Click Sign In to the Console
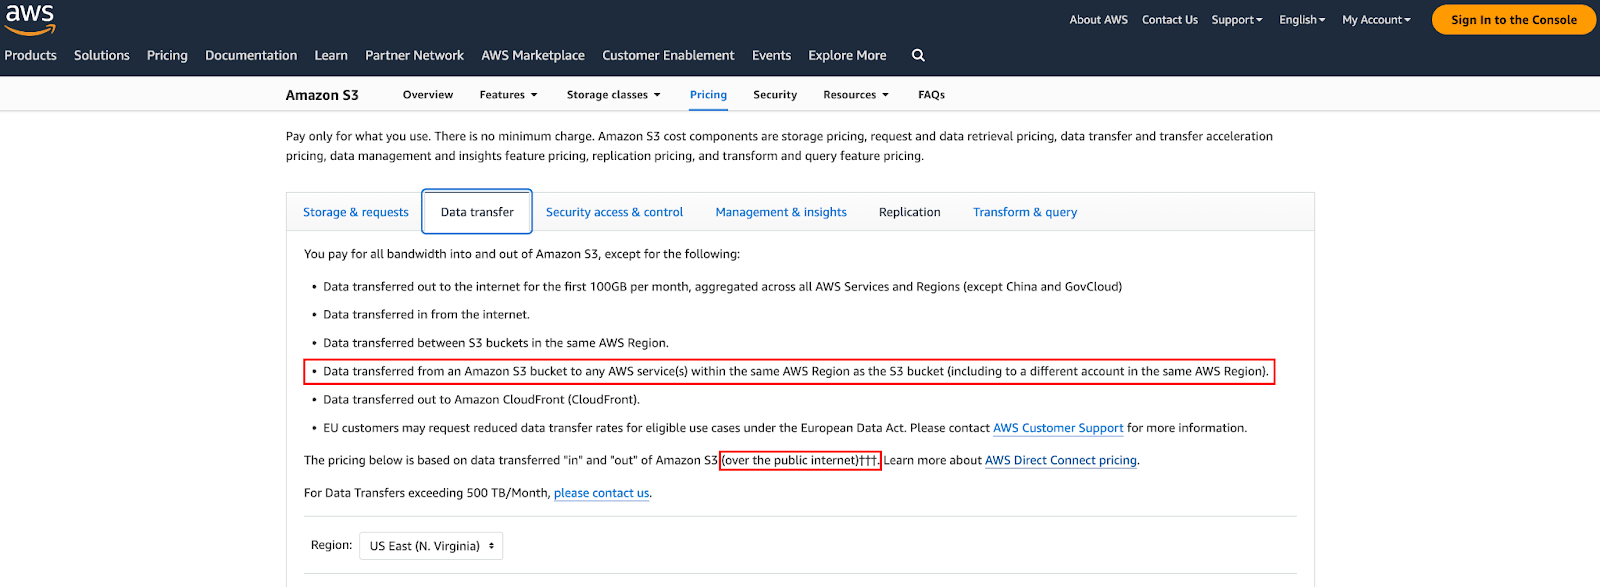 tap(1513, 20)
